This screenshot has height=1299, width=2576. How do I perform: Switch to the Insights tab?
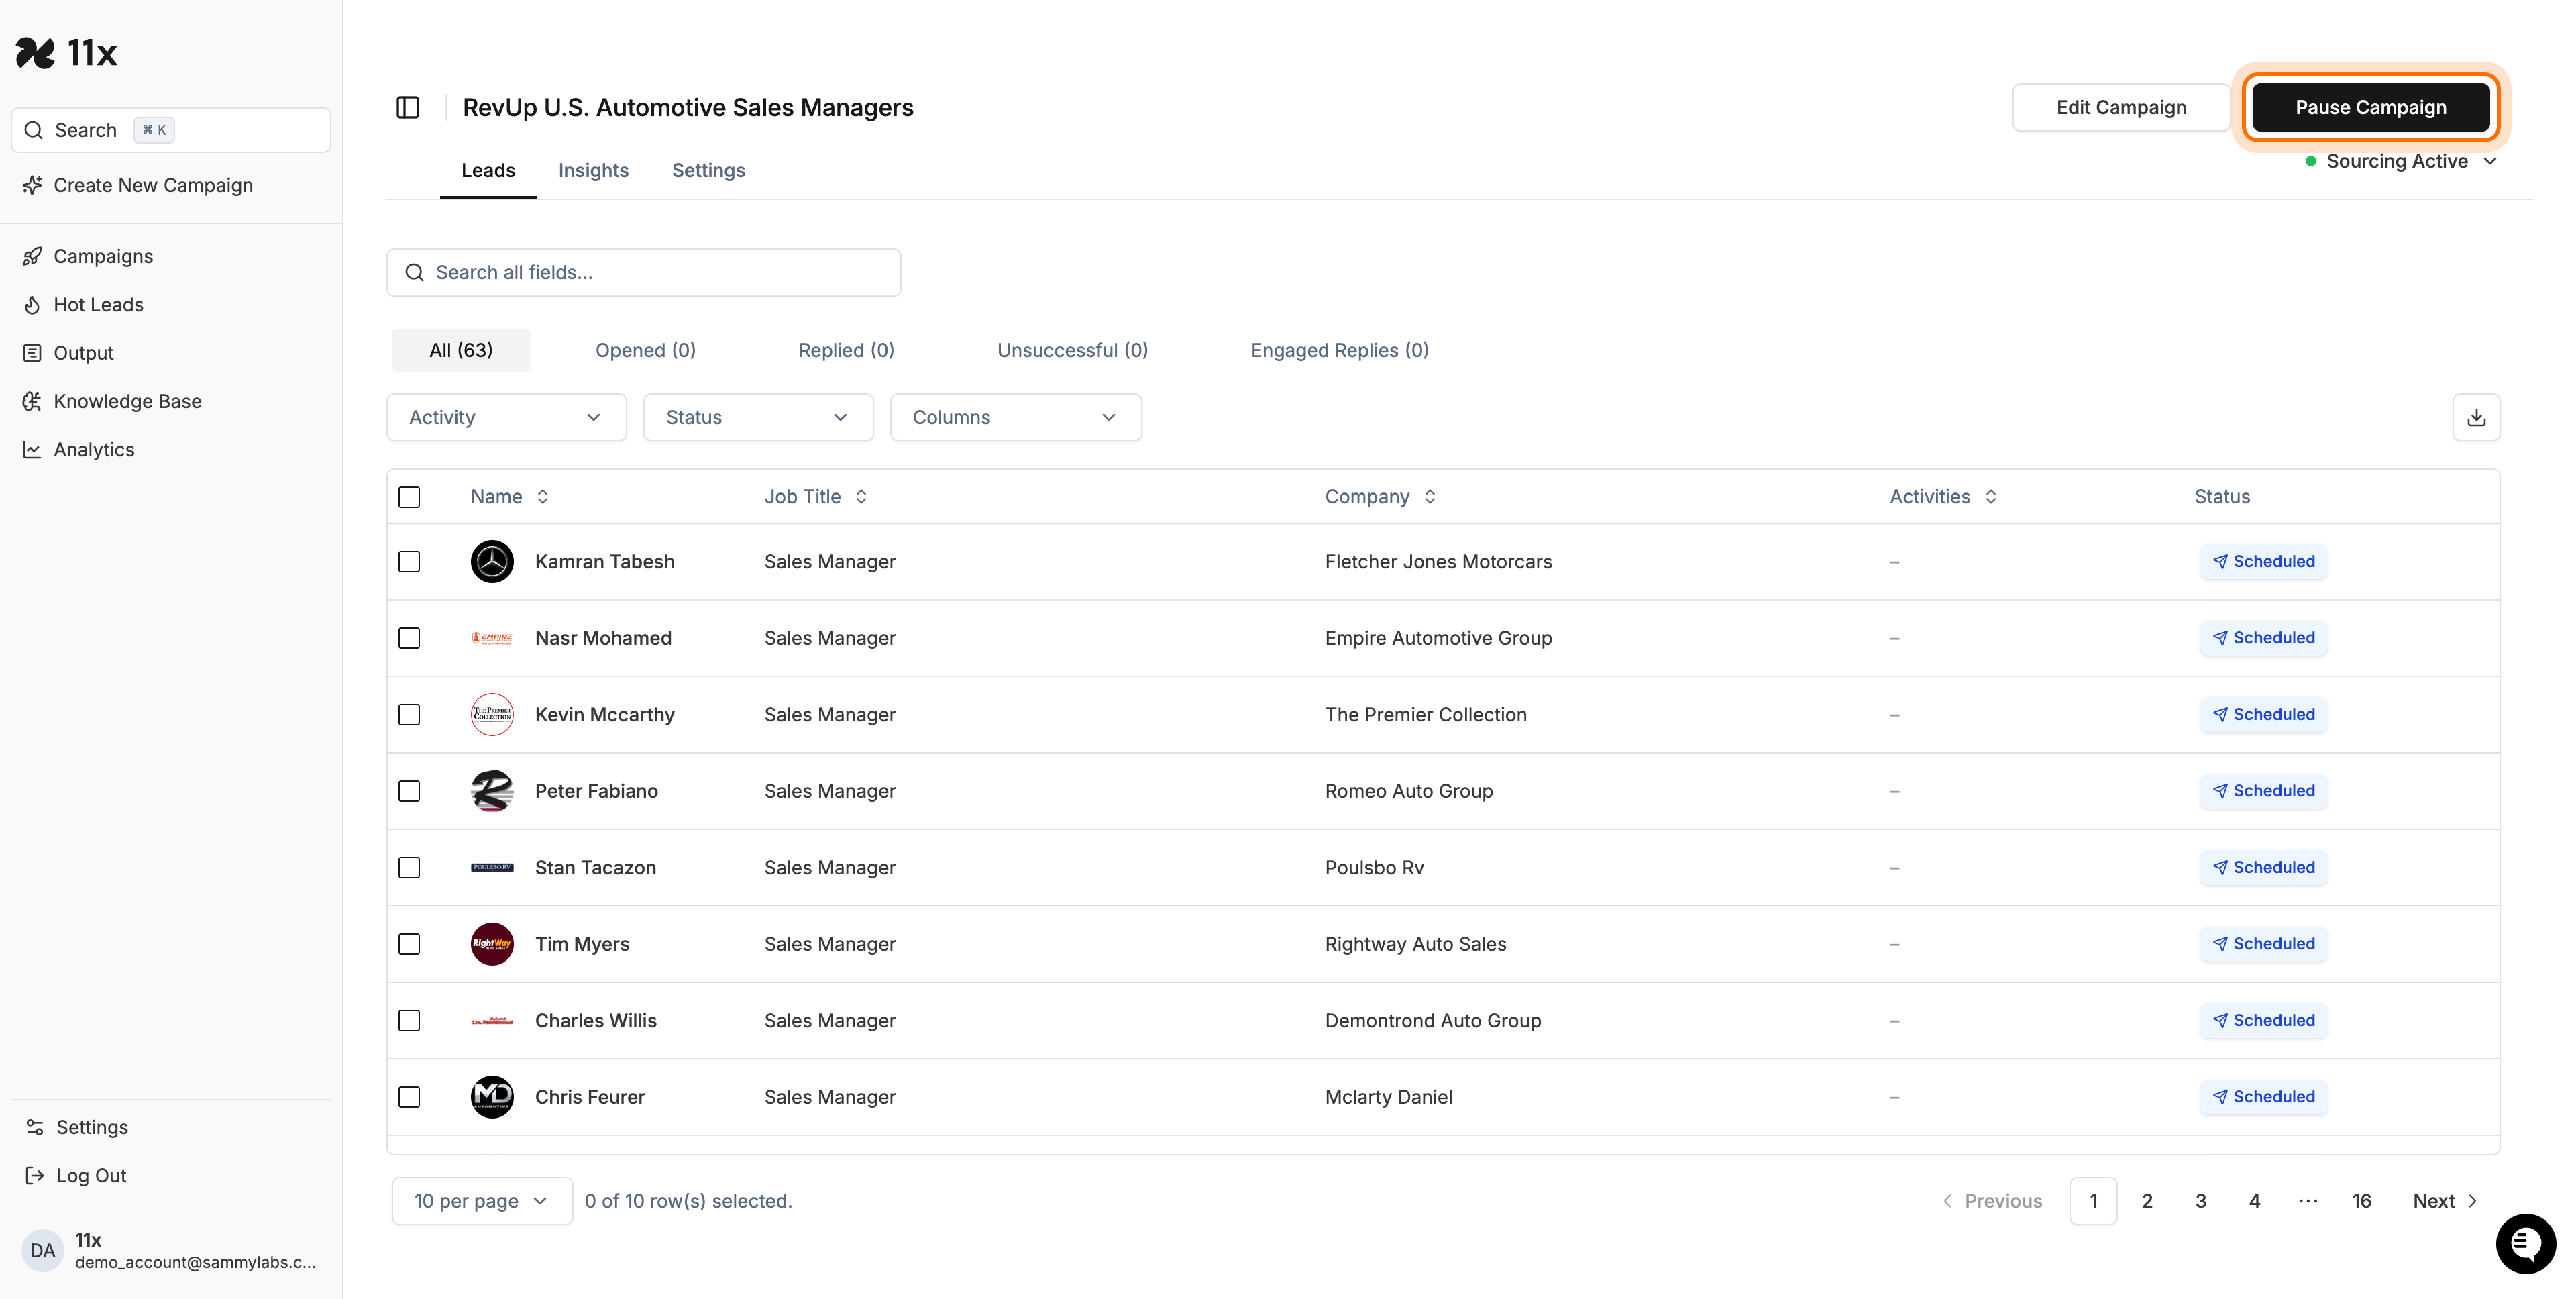coord(593,170)
